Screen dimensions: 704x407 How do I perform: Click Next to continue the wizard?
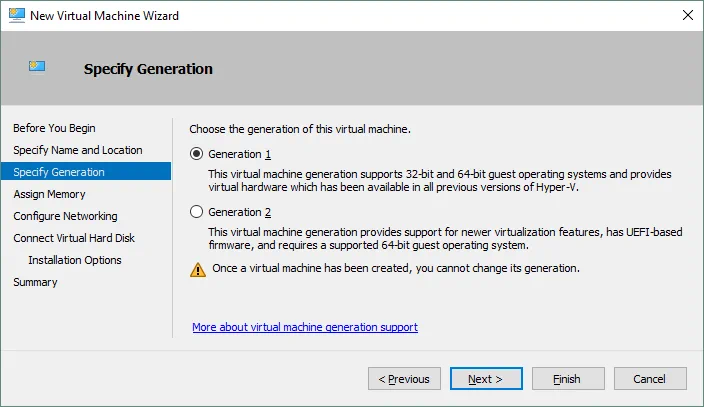coord(486,379)
